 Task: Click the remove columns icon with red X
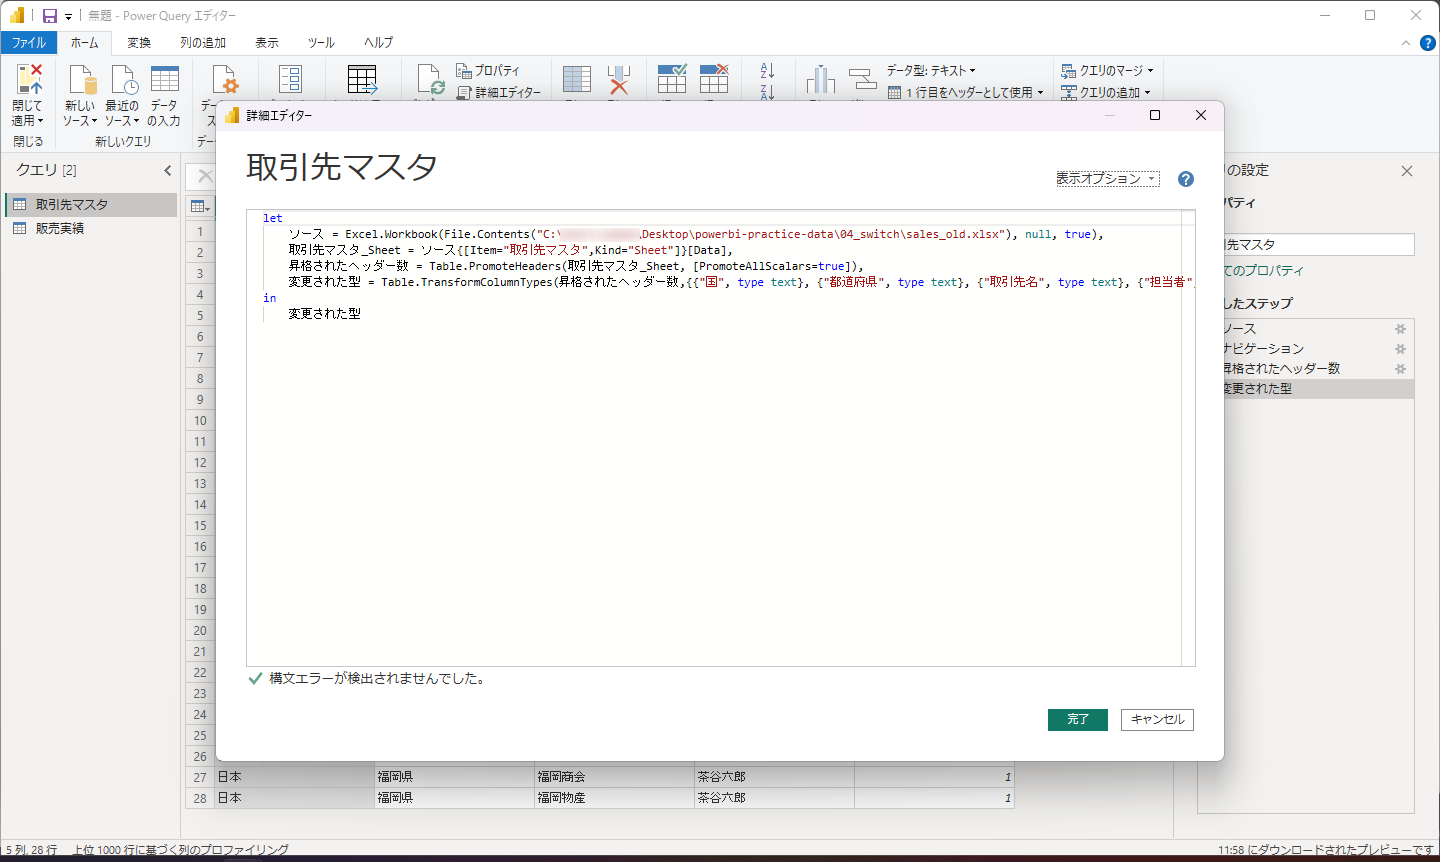click(619, 80)
